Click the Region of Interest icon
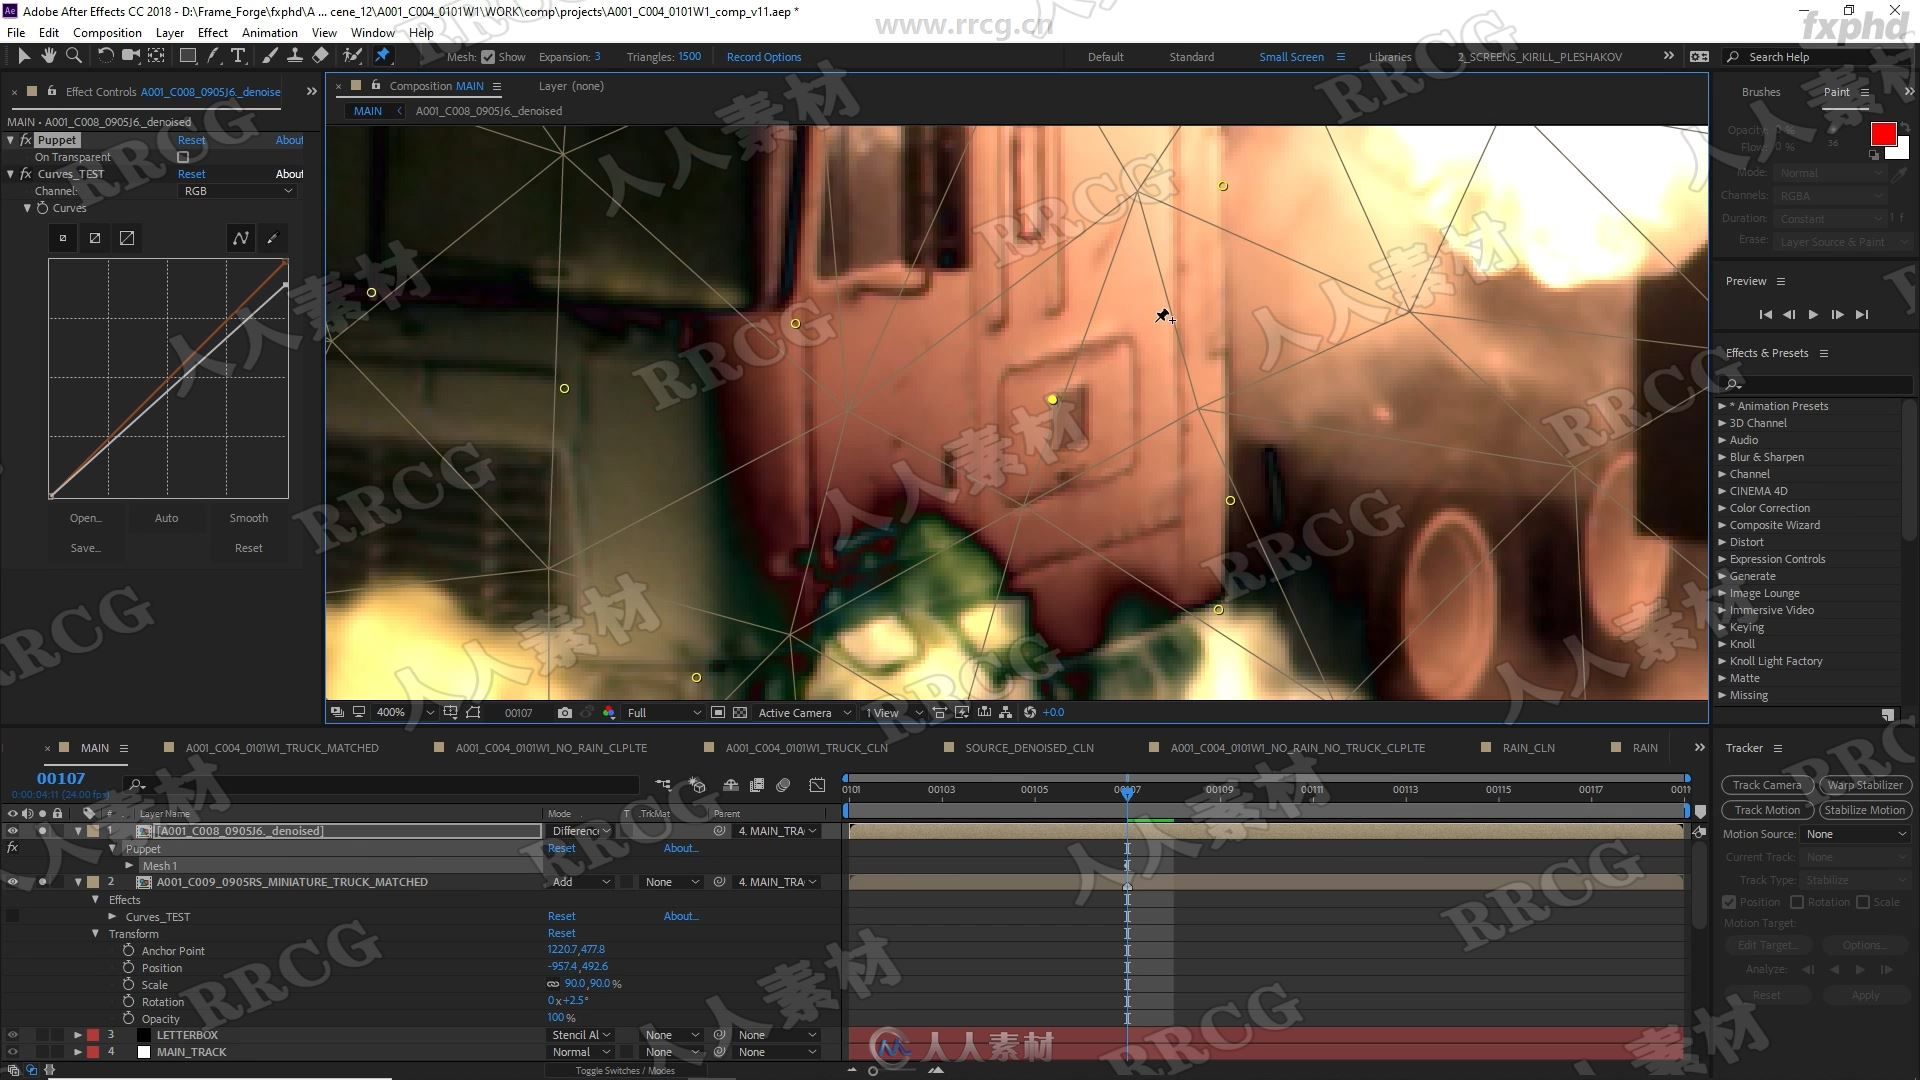 pyautogui.click(x=718, y=713)
